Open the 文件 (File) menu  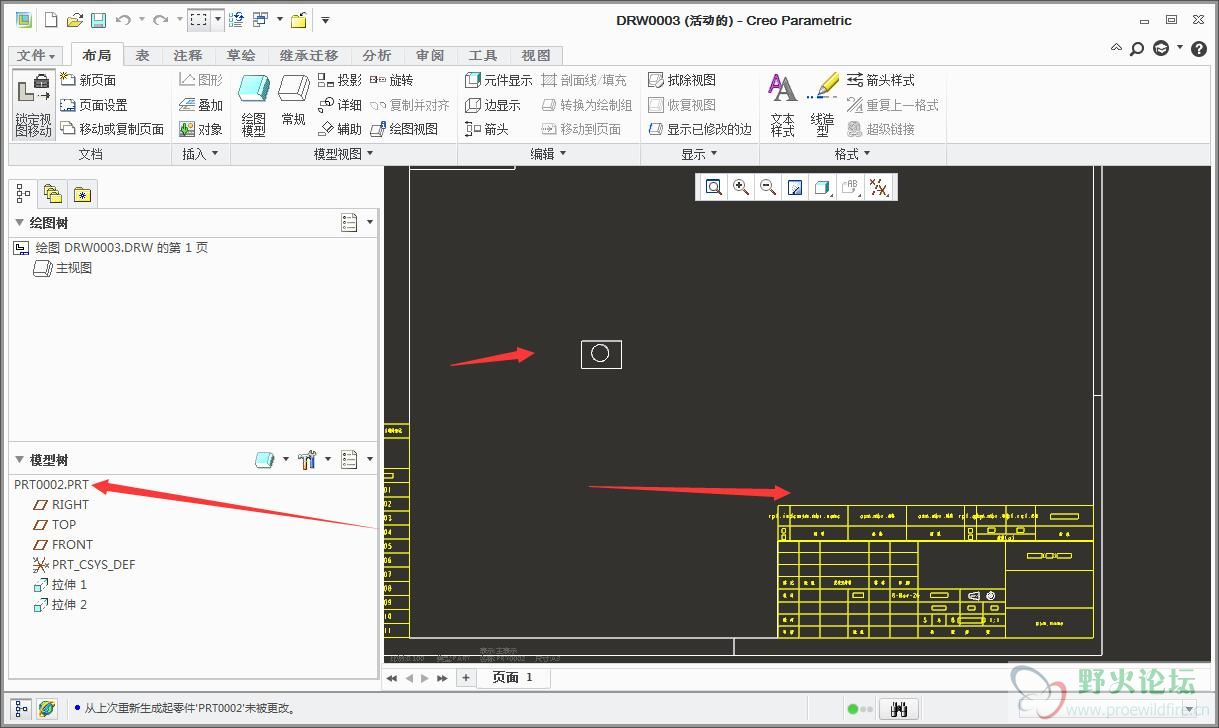(37, 56)
